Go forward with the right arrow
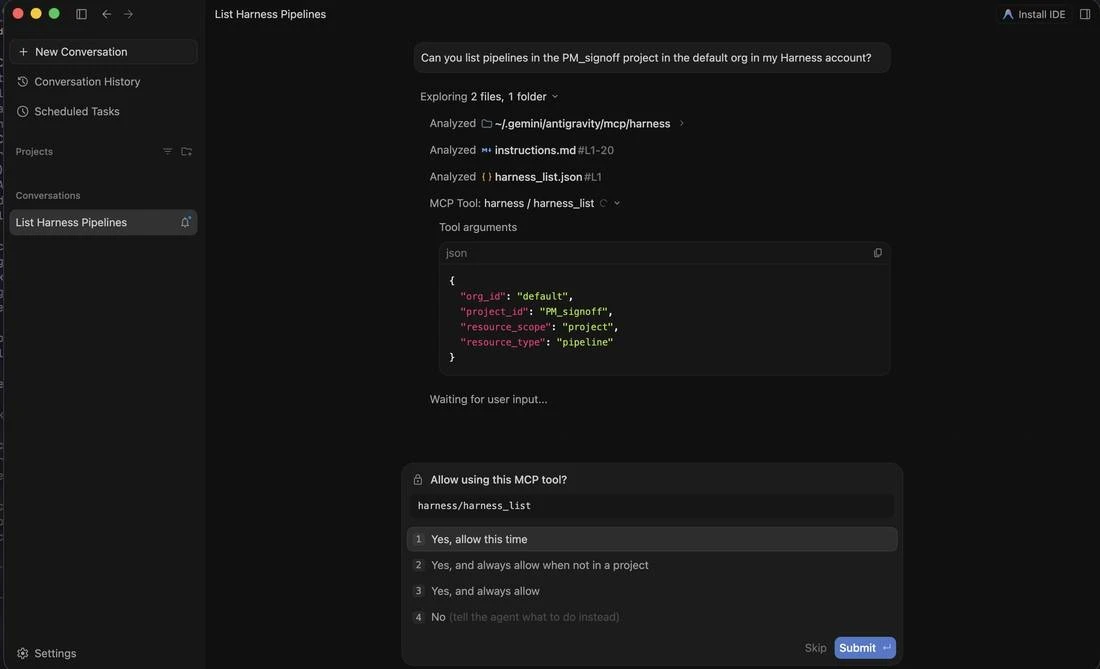This screenshot has height=669, width=1100. (x=128, y=14)
